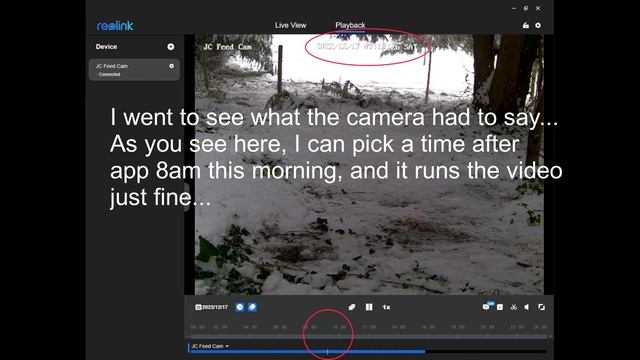
Task: Minimize the Reolink window
Action: pos(514,8)
